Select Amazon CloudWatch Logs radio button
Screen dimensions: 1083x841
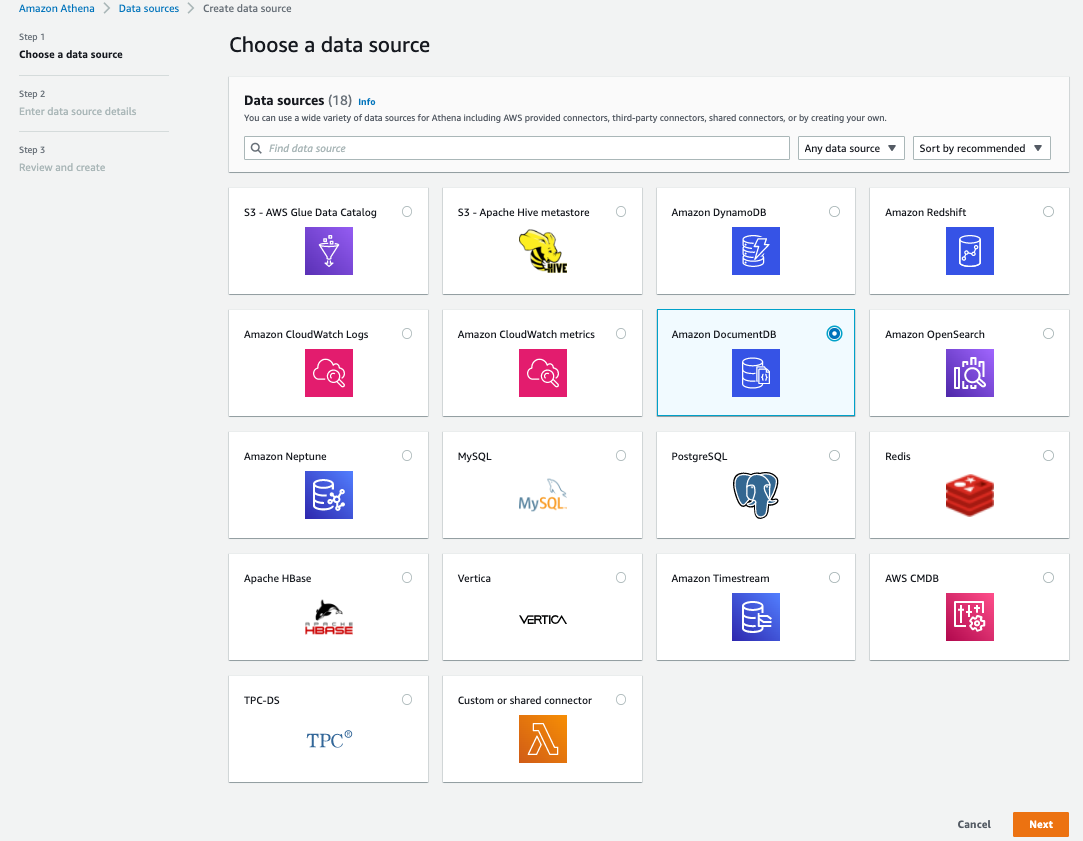tap(407, 334)
